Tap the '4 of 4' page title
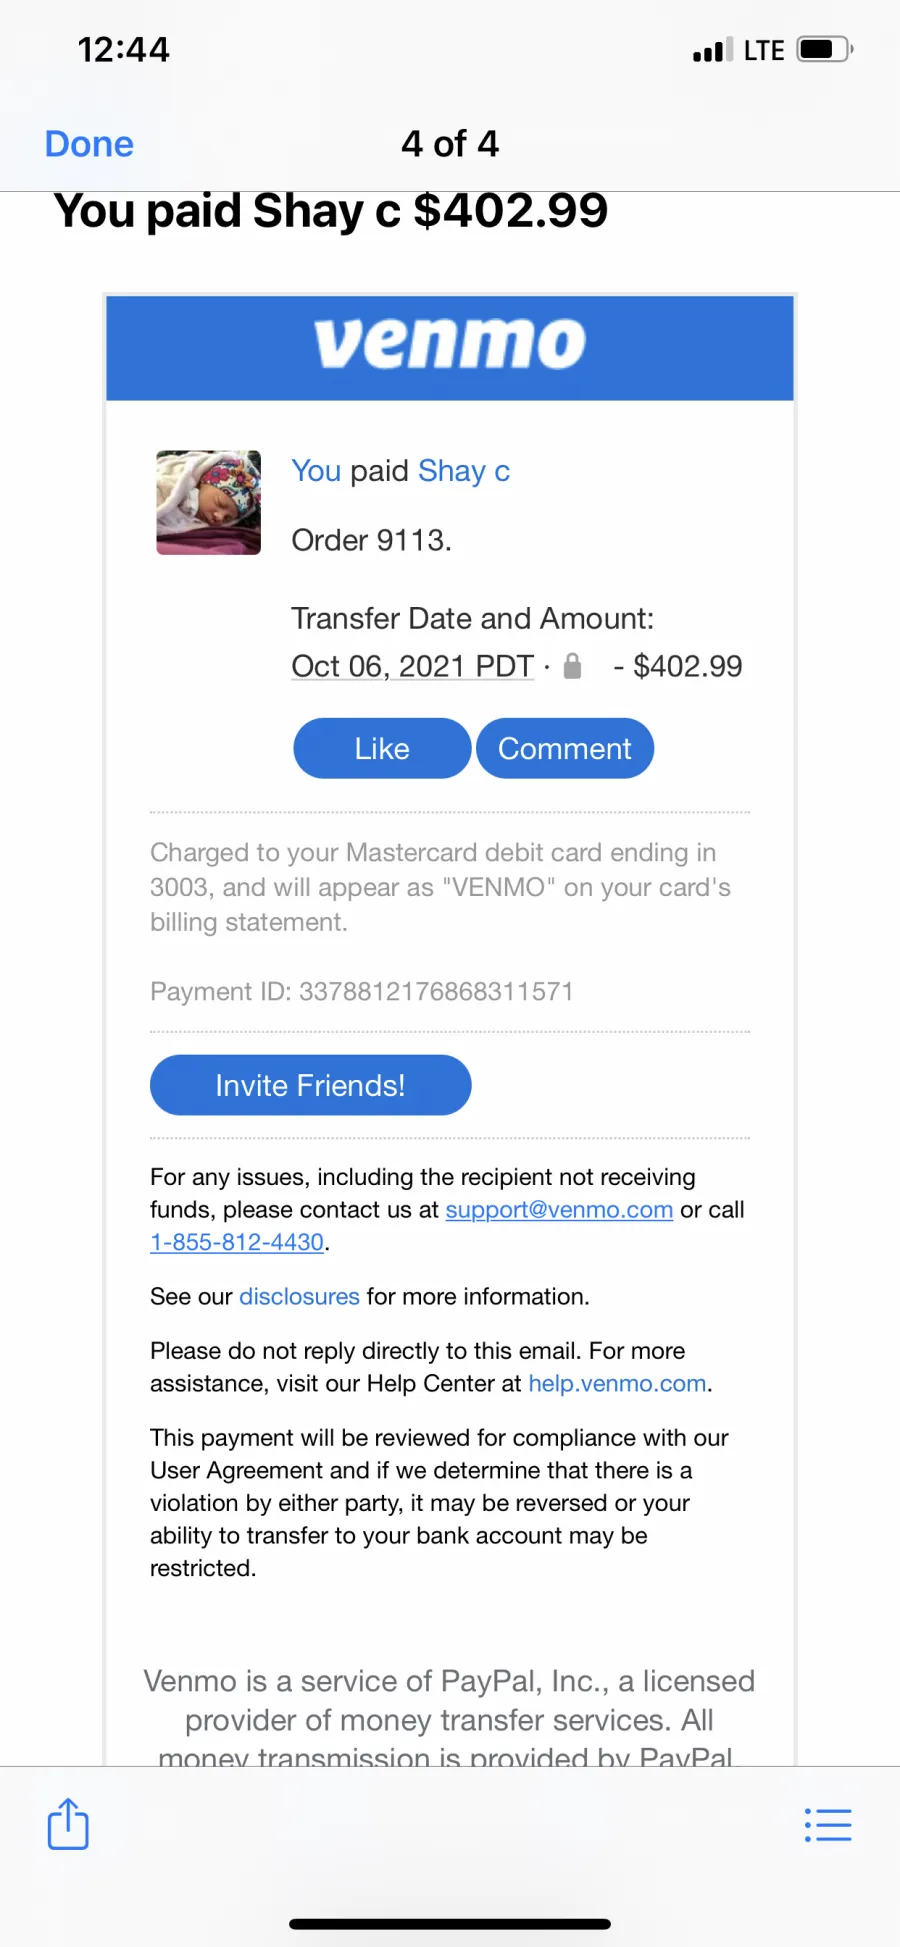 450,144
